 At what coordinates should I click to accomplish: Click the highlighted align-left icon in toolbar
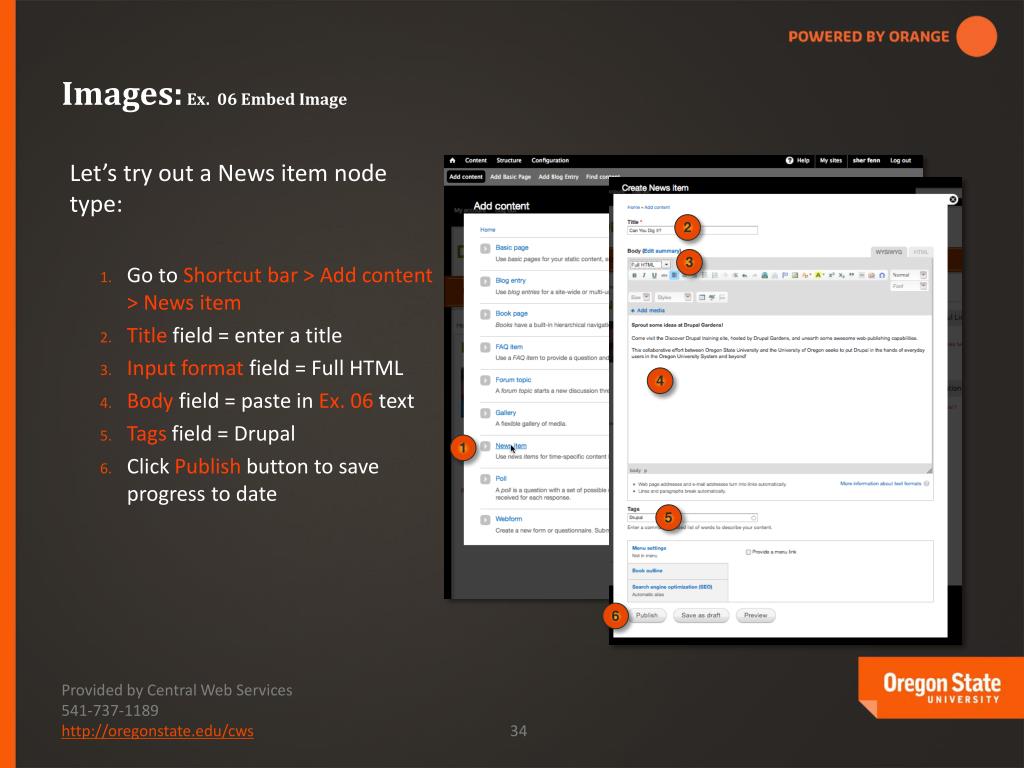[x=674, y=276]
